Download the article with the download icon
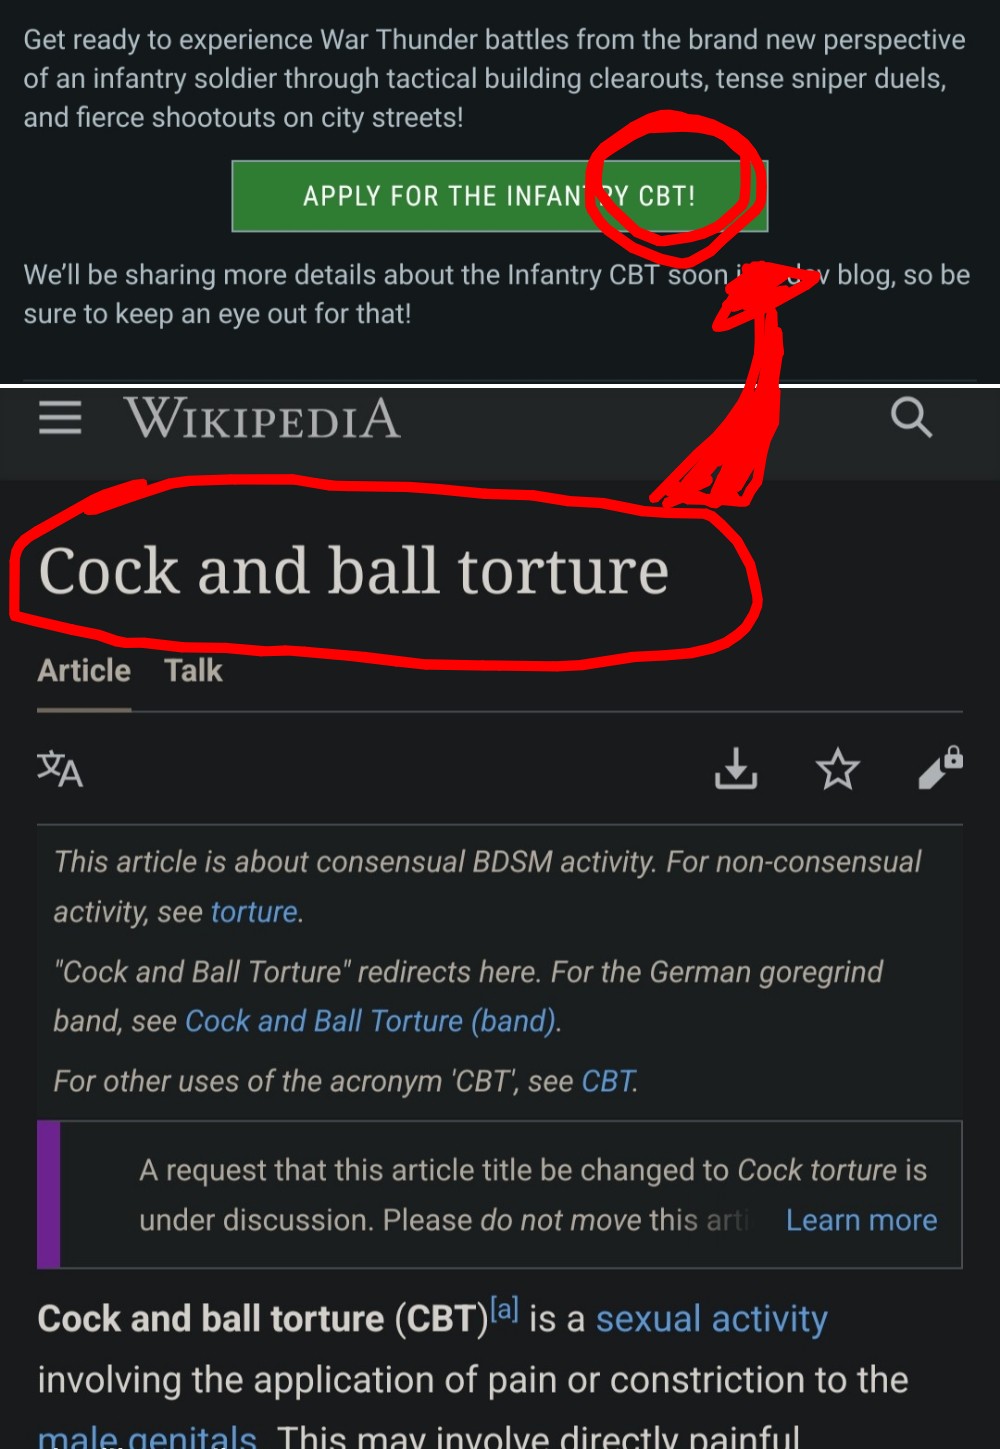The width and height of the screenshot is (1000, 1449). click(736, 769)
